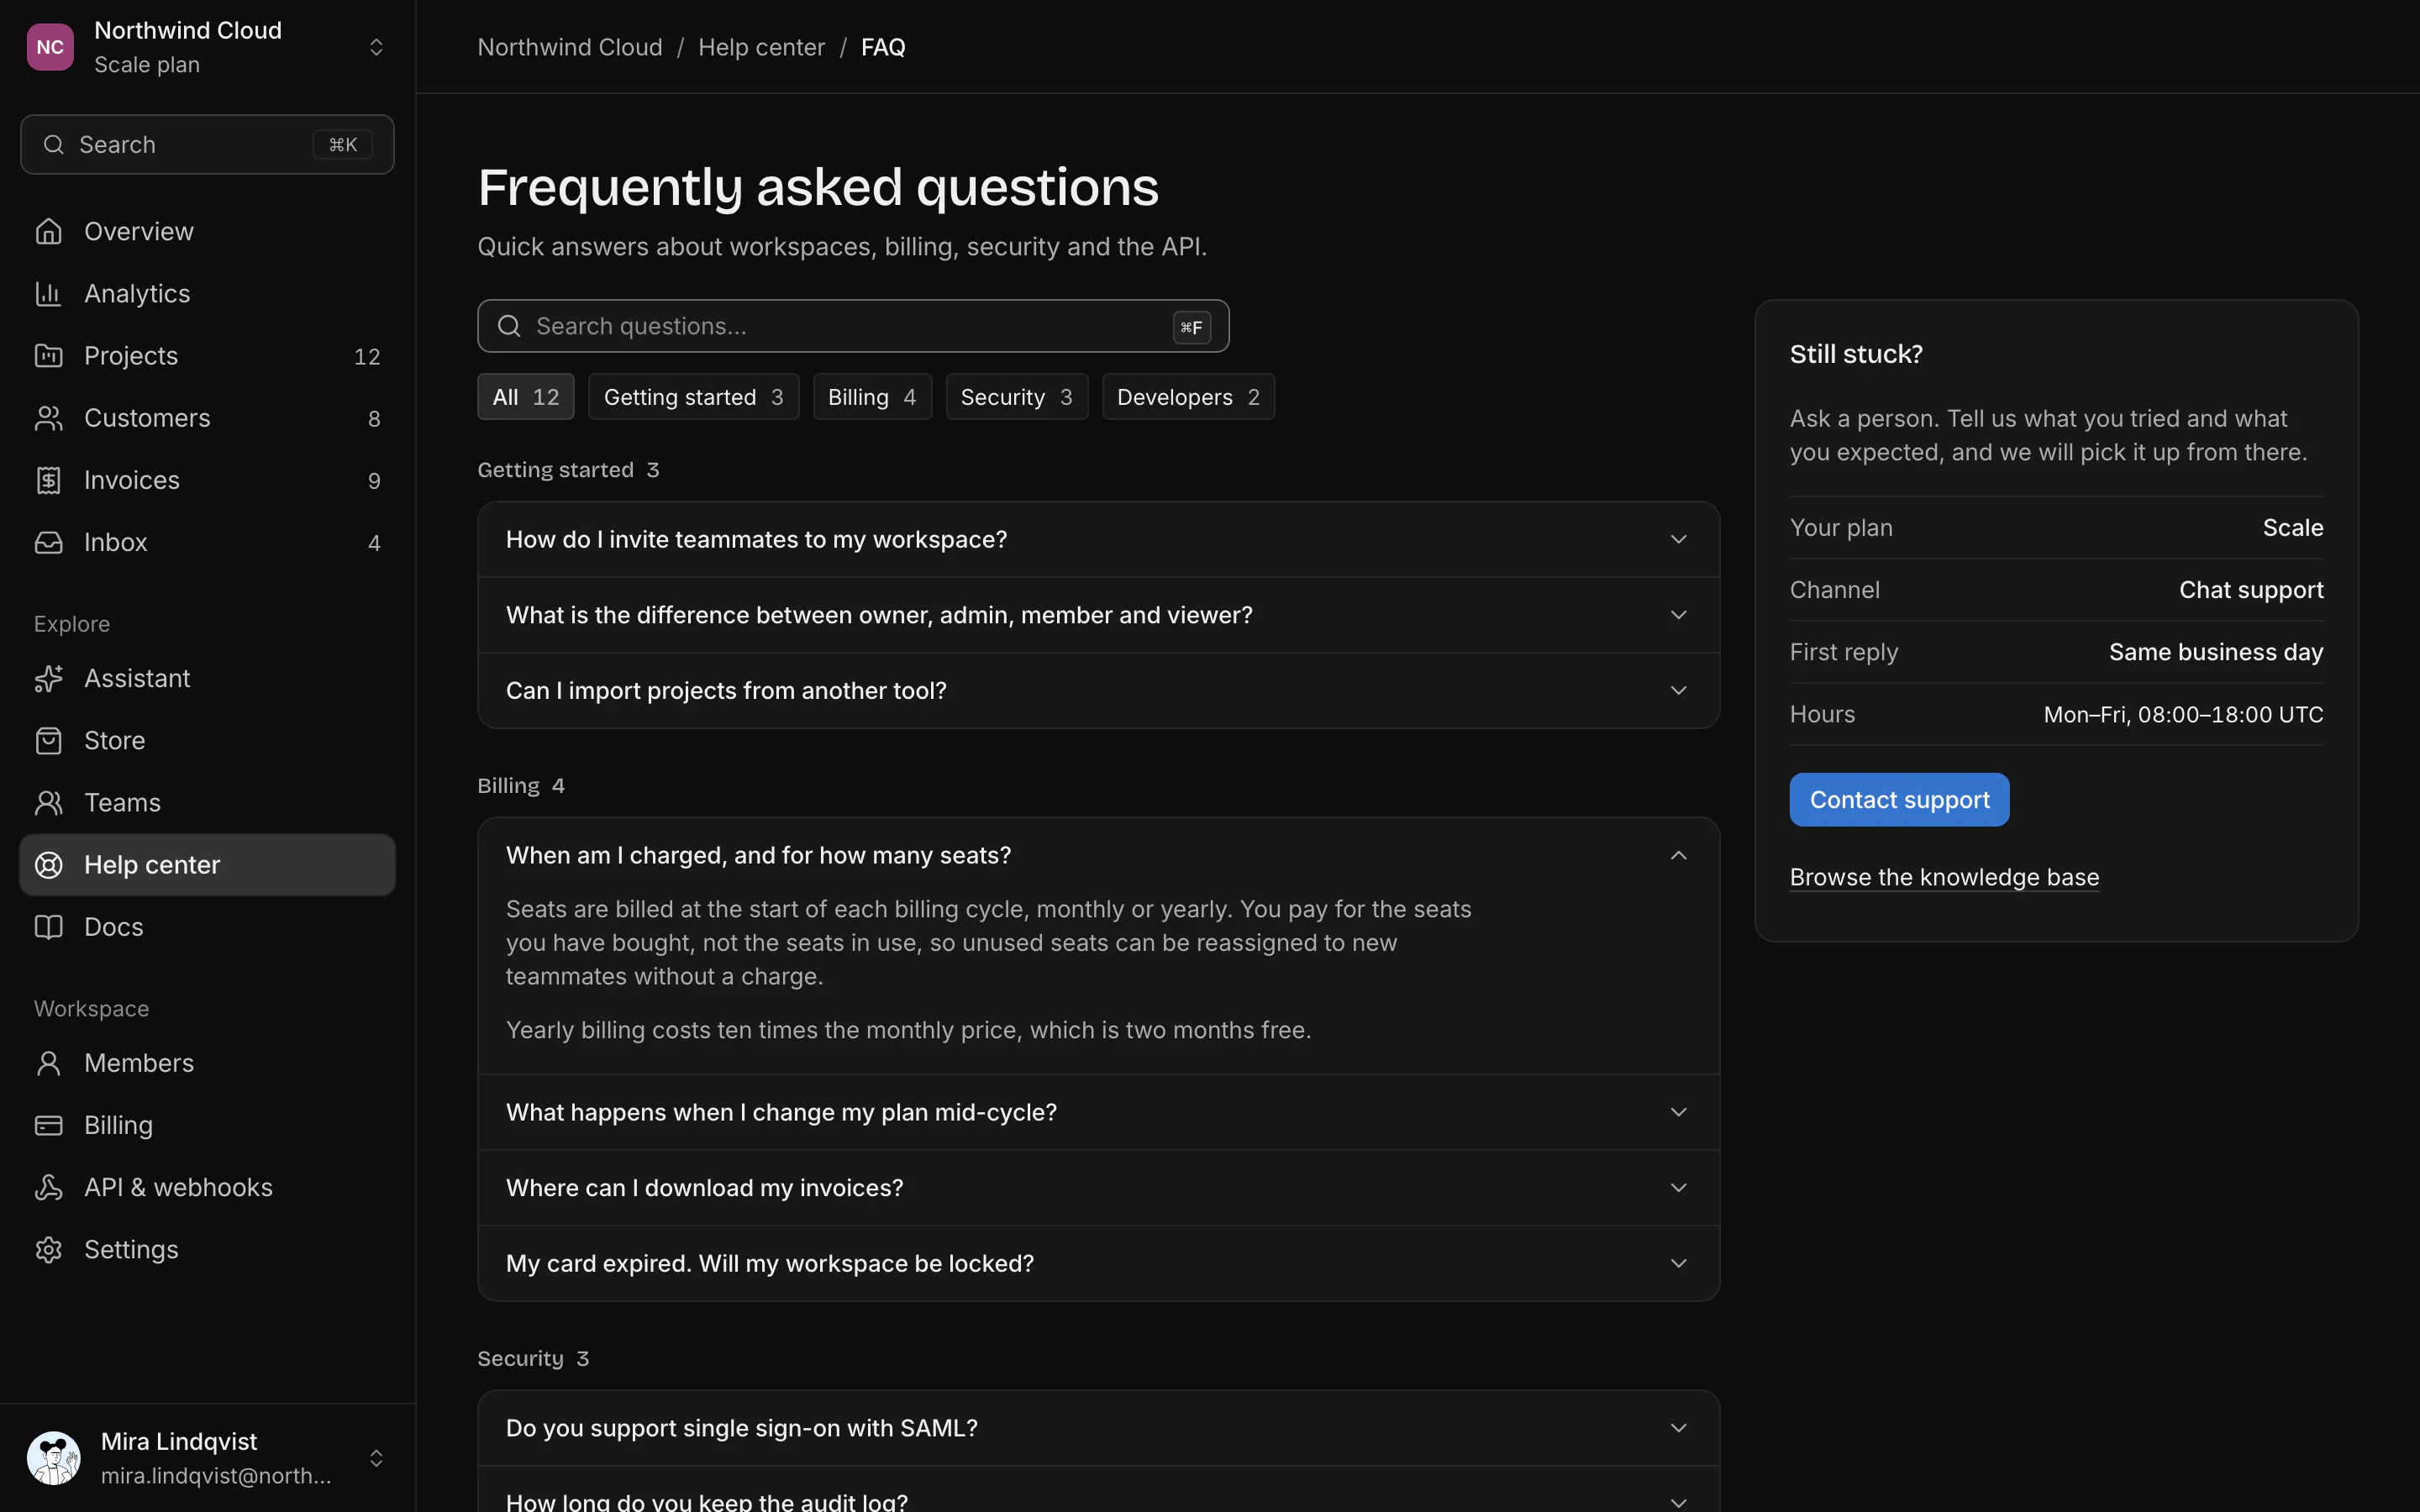Click the Help center lifebuoy icon
Image resolution: width=2420 pixels, height=1512 pixels.
tap(48, 865)
